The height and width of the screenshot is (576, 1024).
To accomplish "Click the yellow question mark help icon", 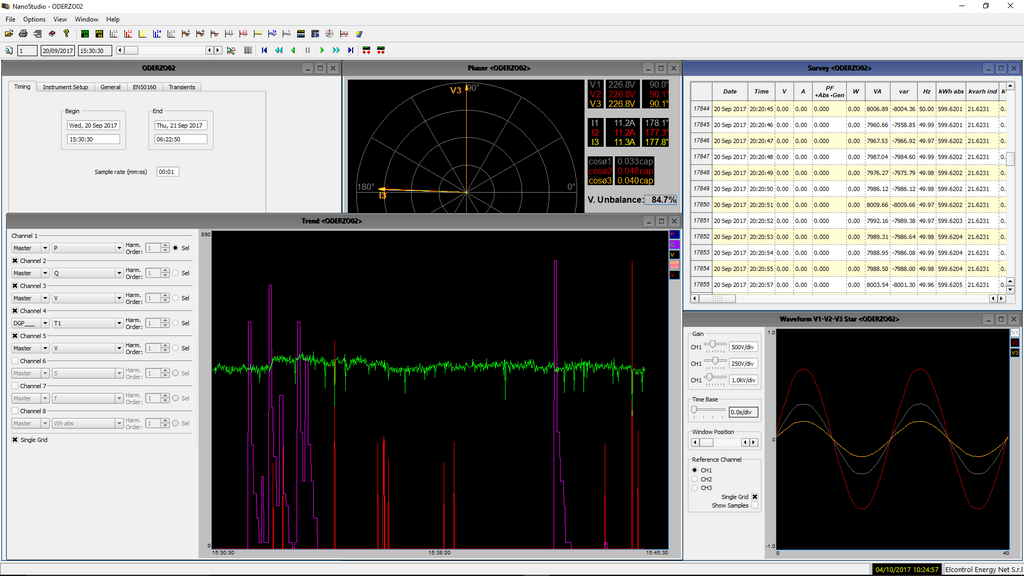I will tap(66, 33).
